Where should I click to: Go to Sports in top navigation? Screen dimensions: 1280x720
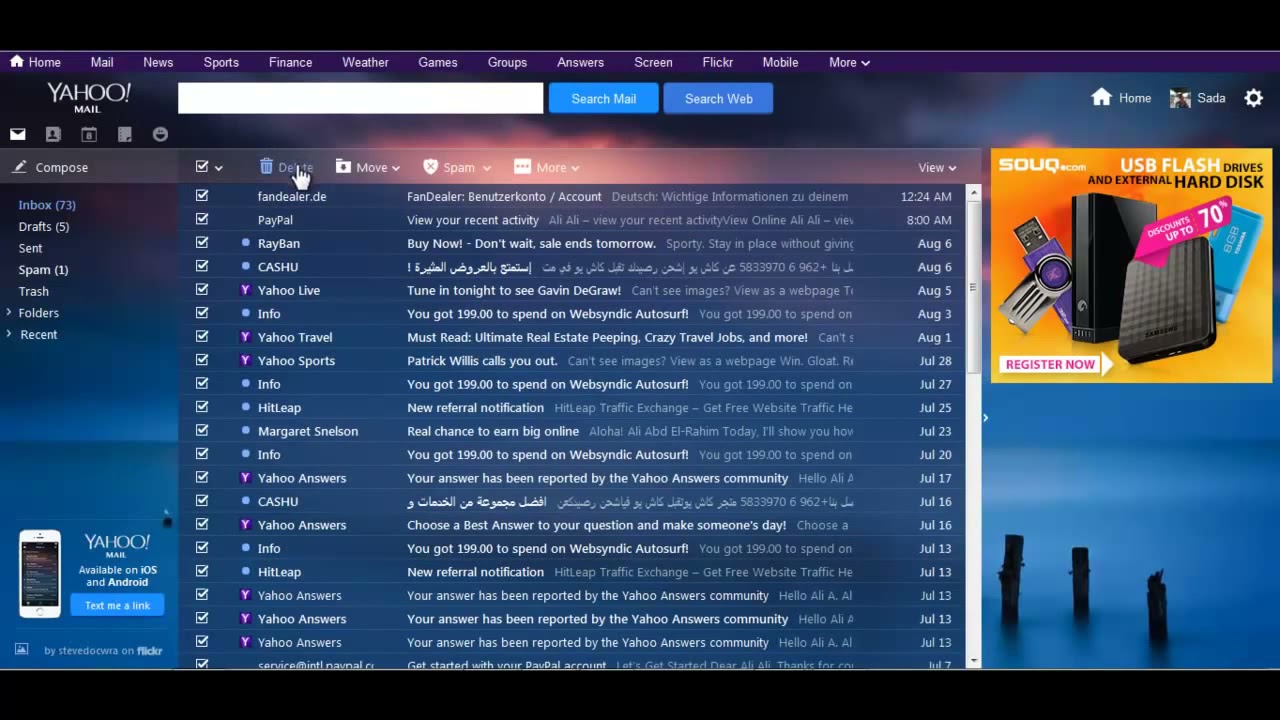221,62
